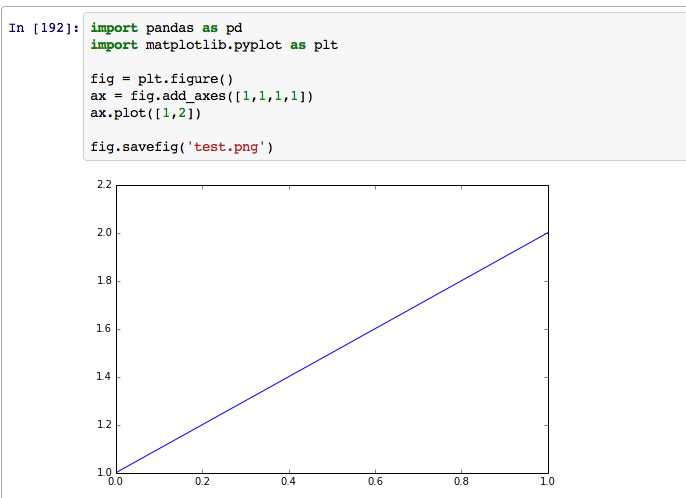Click the output plot image
The image size is (686, 498).
click(326, 335)
